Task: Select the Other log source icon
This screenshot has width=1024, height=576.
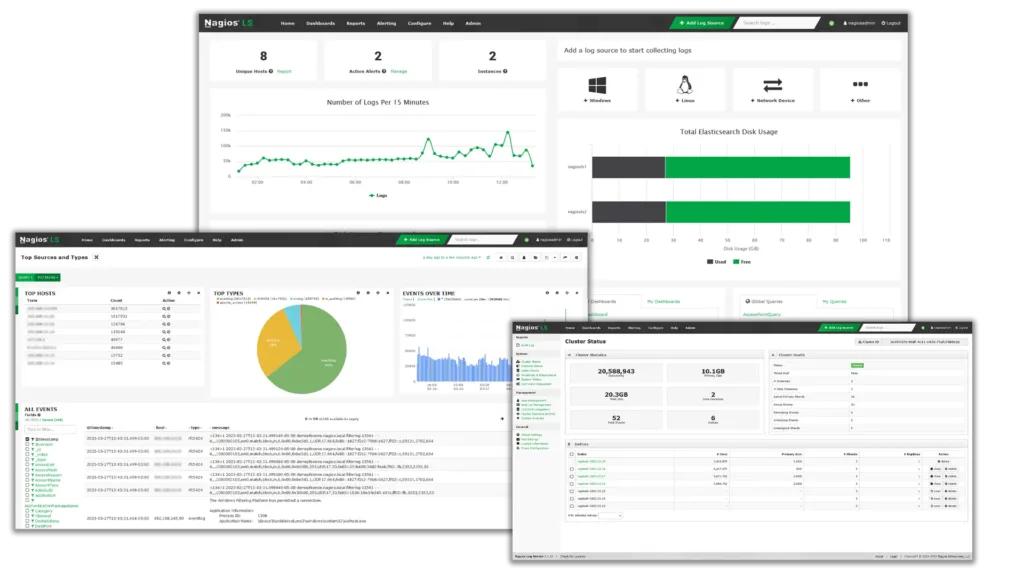Action: [x=860, y=84]
